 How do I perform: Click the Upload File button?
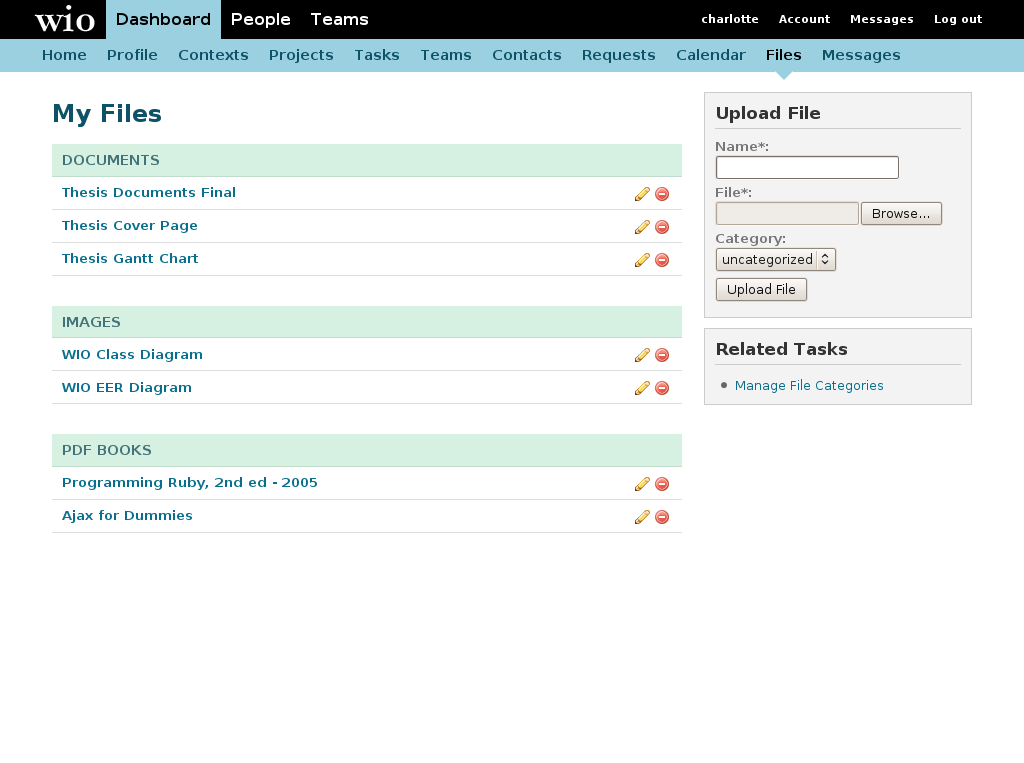[x=761, y=289]
